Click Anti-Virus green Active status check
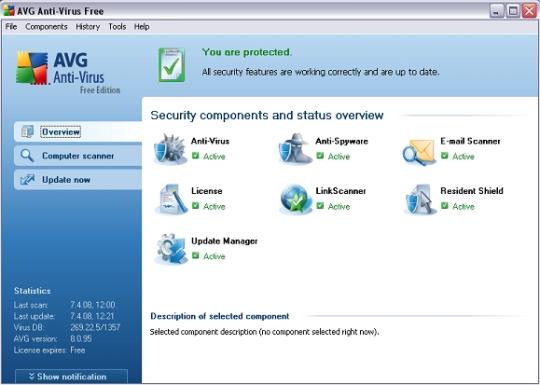This screenshot has width=540, height=385. tap(195, 156)
